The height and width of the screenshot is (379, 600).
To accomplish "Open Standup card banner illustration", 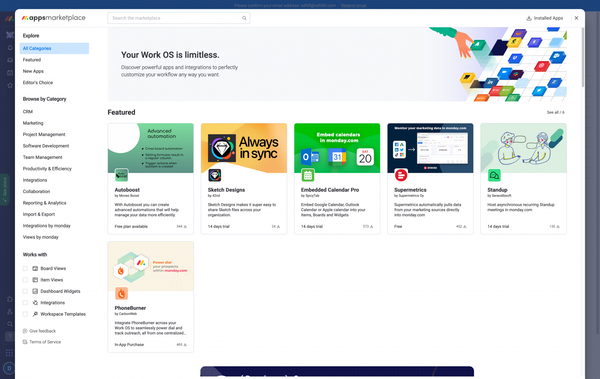I will [523, 148].
